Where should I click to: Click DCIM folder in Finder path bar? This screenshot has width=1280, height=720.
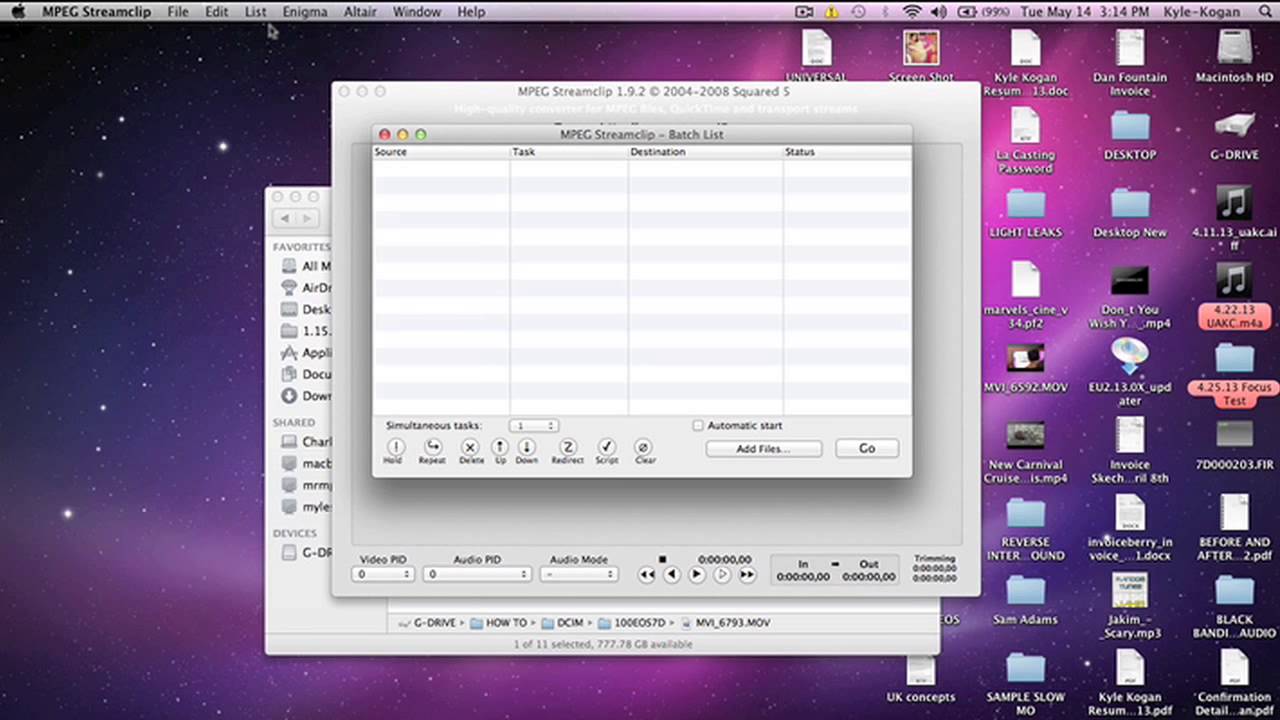[563, 622]
